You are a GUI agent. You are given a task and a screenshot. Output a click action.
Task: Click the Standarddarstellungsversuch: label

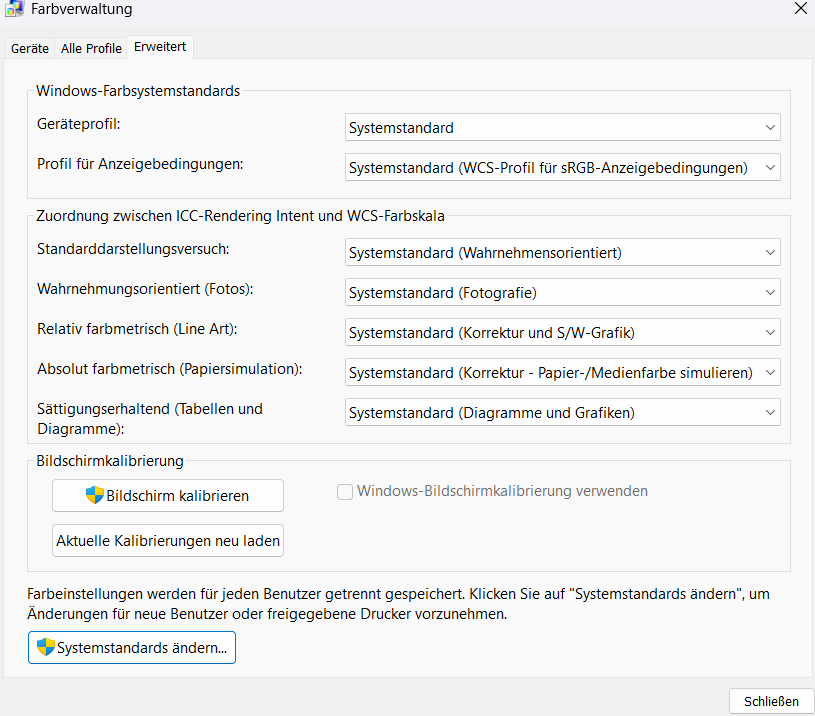point(133,249)
